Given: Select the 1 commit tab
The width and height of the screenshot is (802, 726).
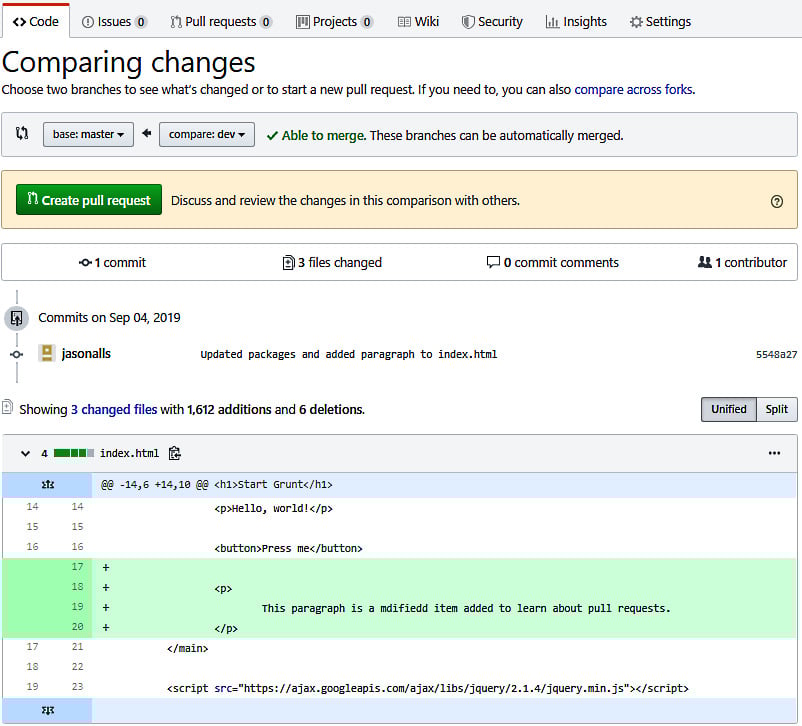Looking at the screenshot, I should click(113, 262).
